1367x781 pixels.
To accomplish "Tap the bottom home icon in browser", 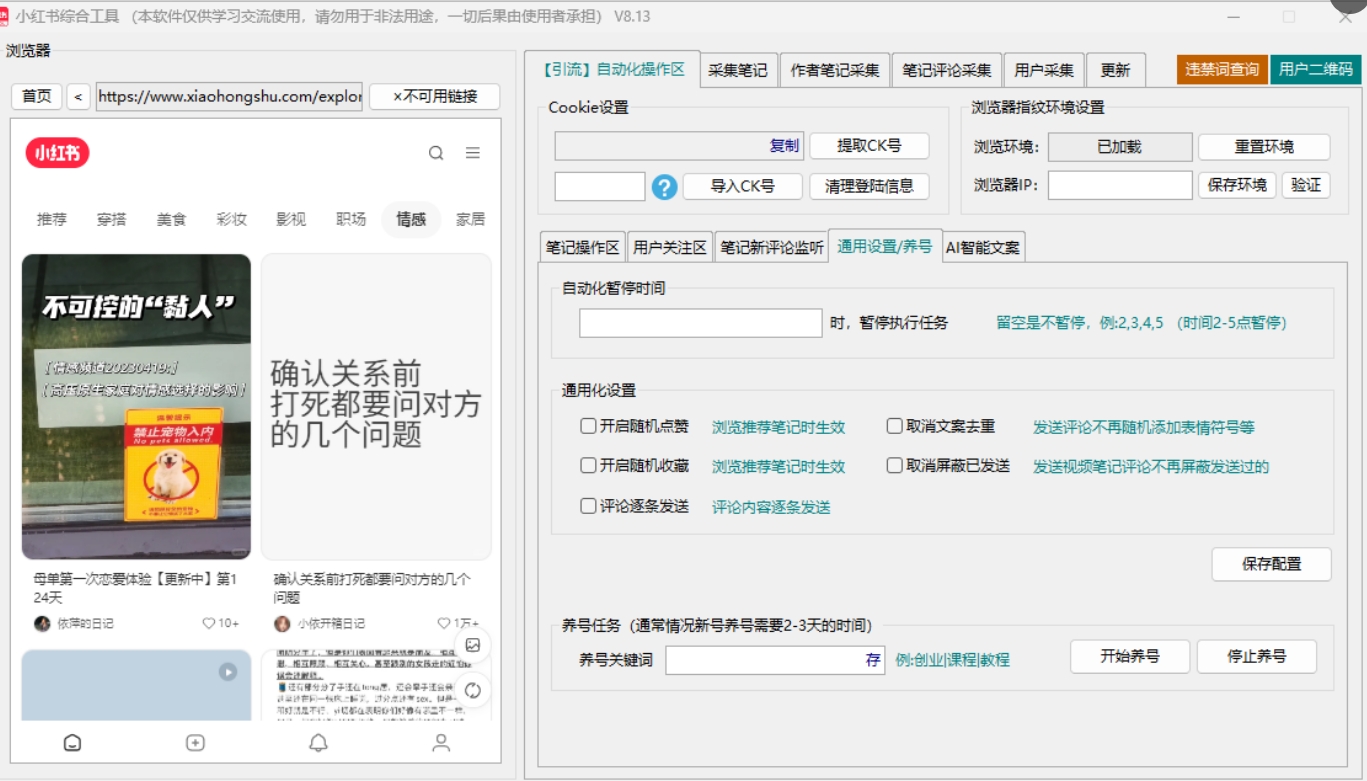I will 72,743.
